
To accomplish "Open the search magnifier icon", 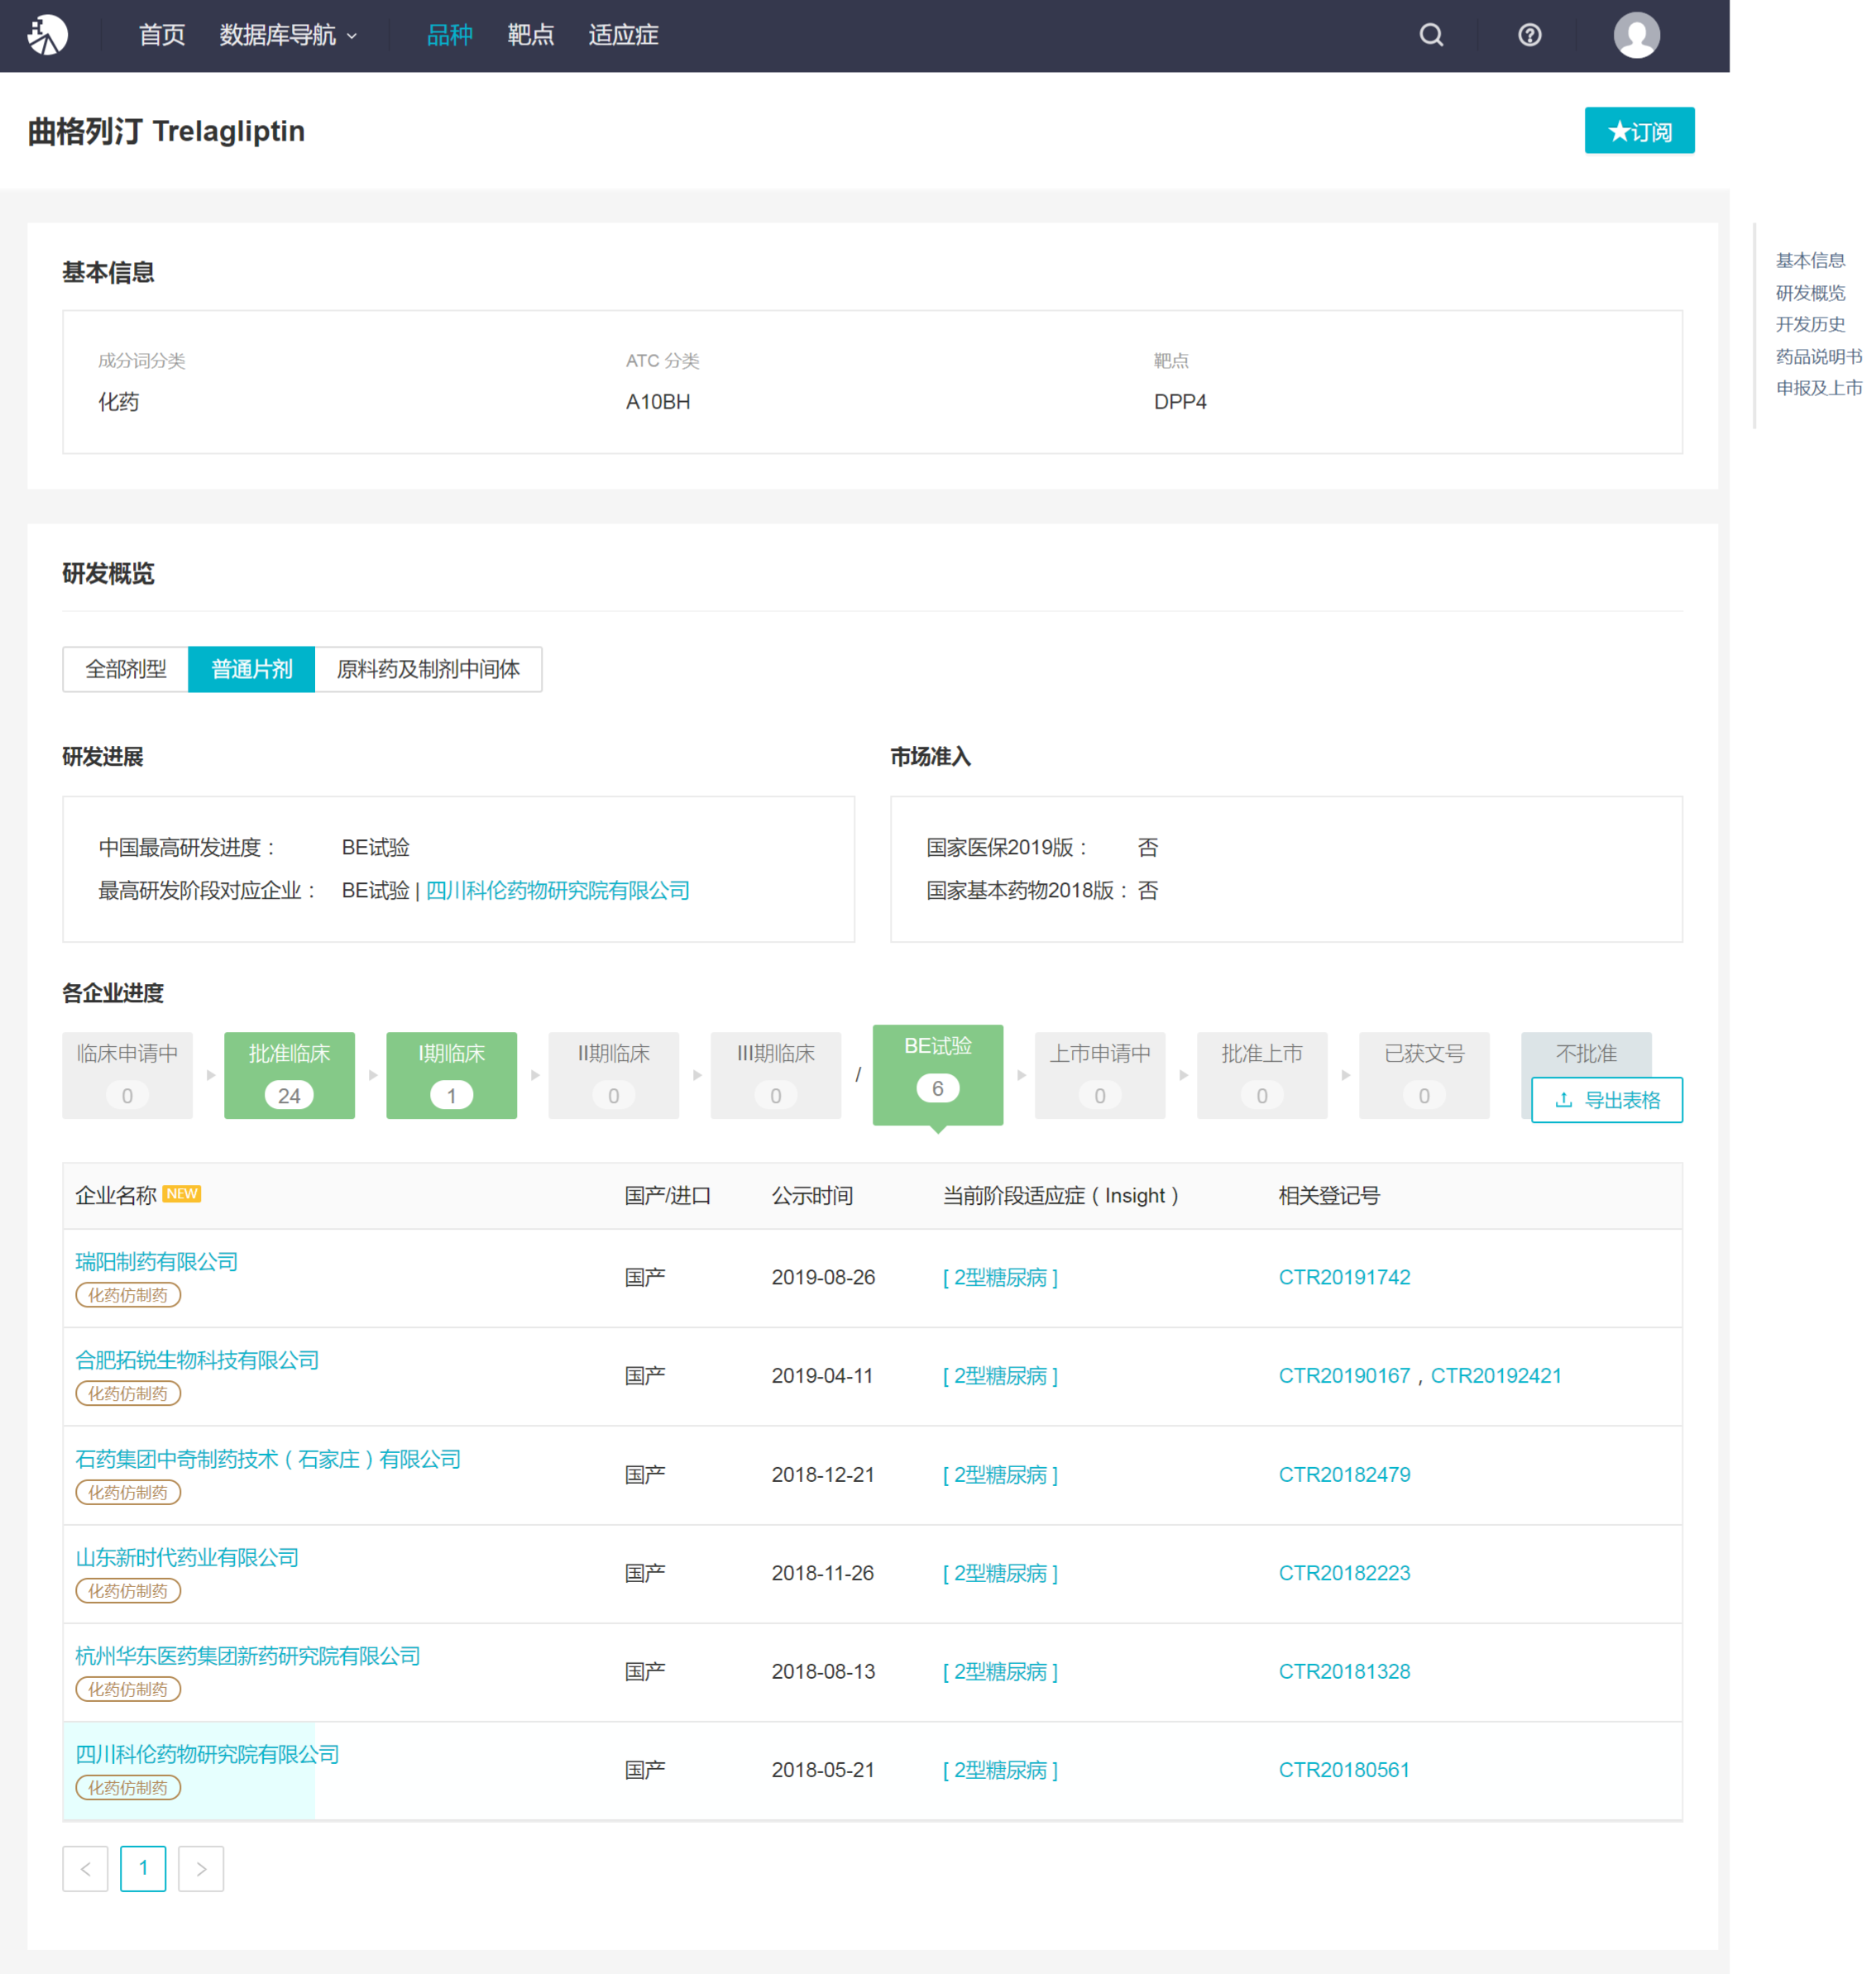I will (1431, 35).
